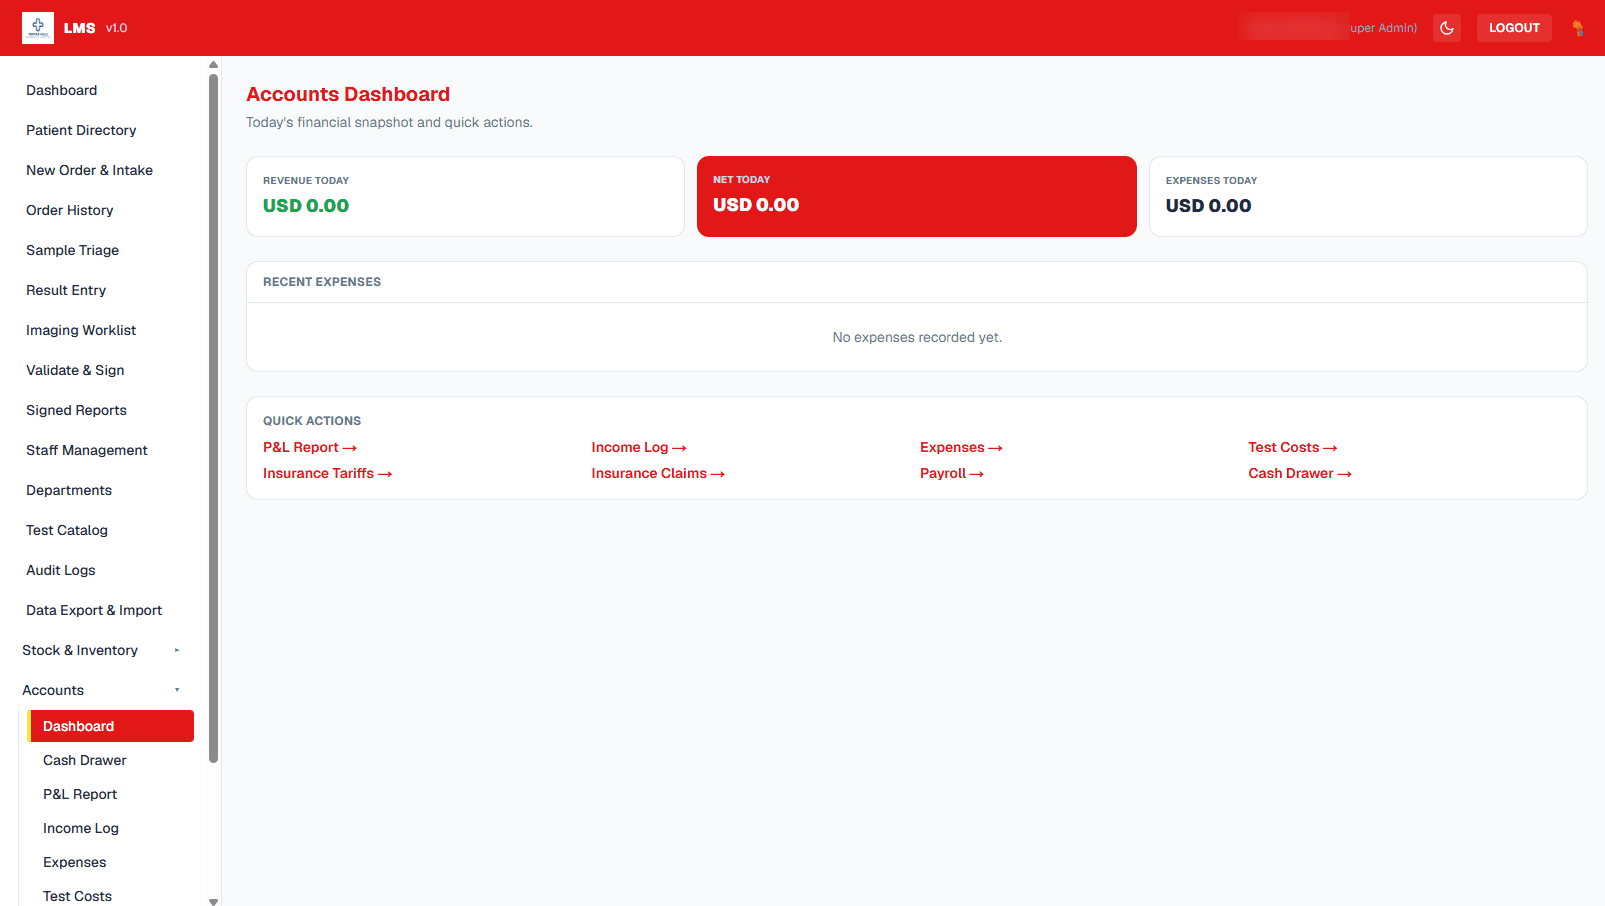Open the Cash Drawer quick action link
The image size is (1605, 906).
(1300, 473)
